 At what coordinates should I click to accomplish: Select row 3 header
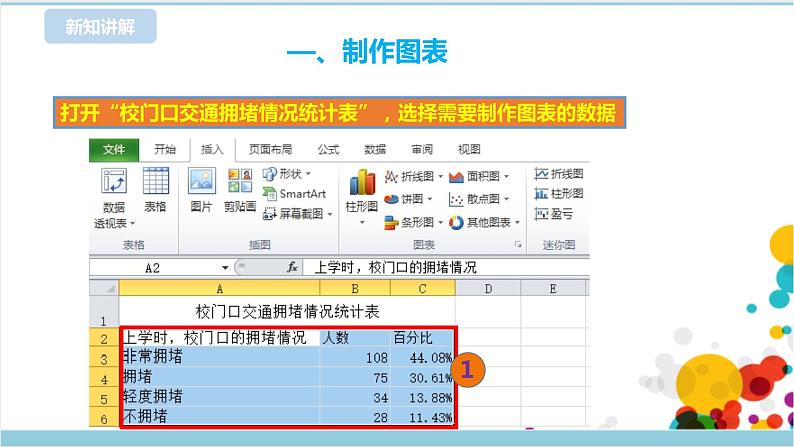point(104,358)
